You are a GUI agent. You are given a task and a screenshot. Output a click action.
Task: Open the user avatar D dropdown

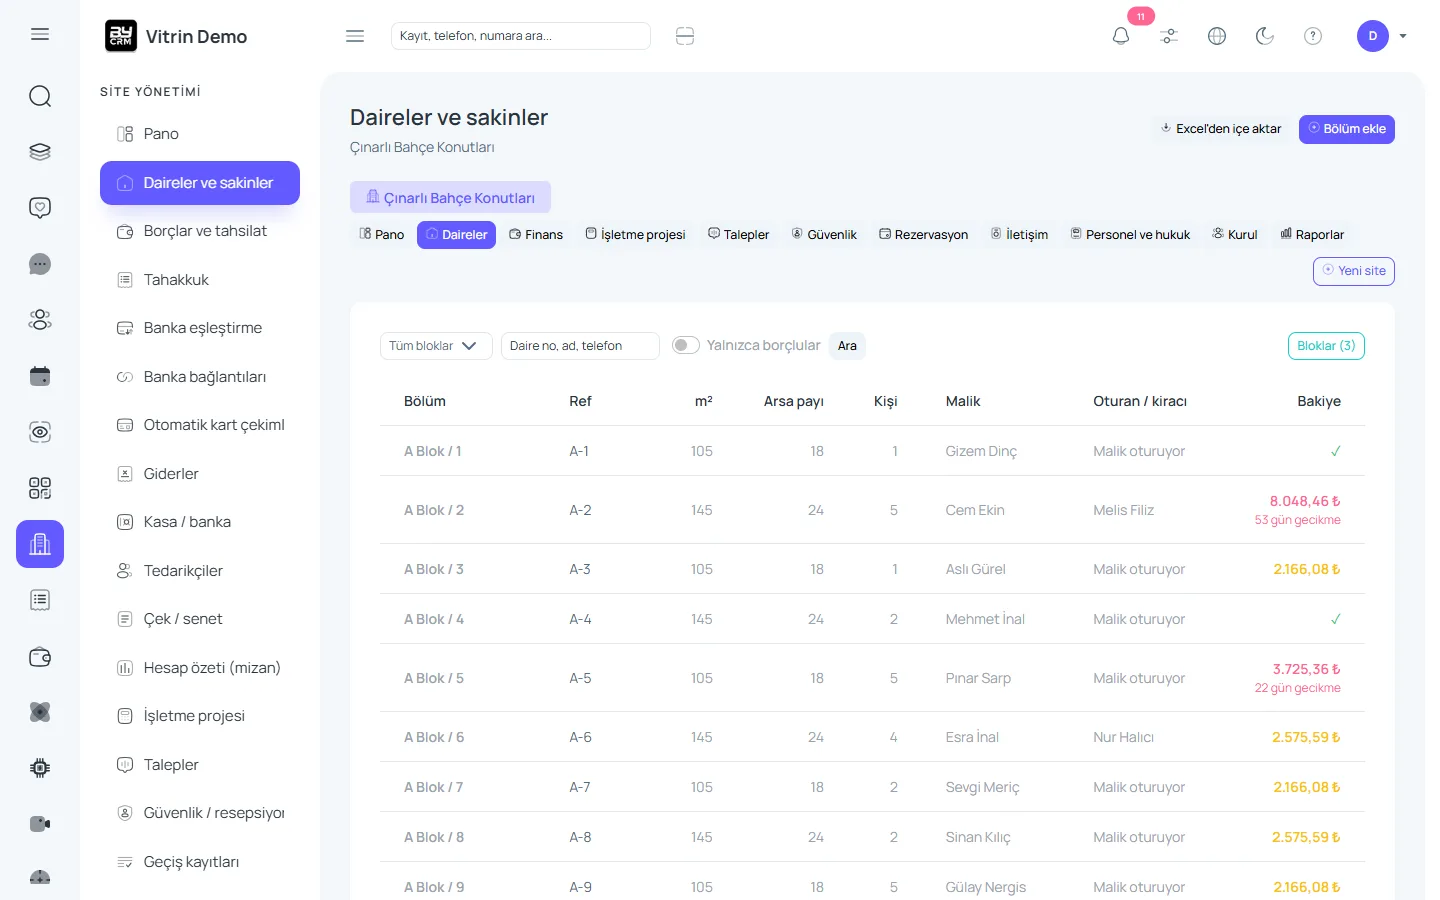pos(1382,36)
